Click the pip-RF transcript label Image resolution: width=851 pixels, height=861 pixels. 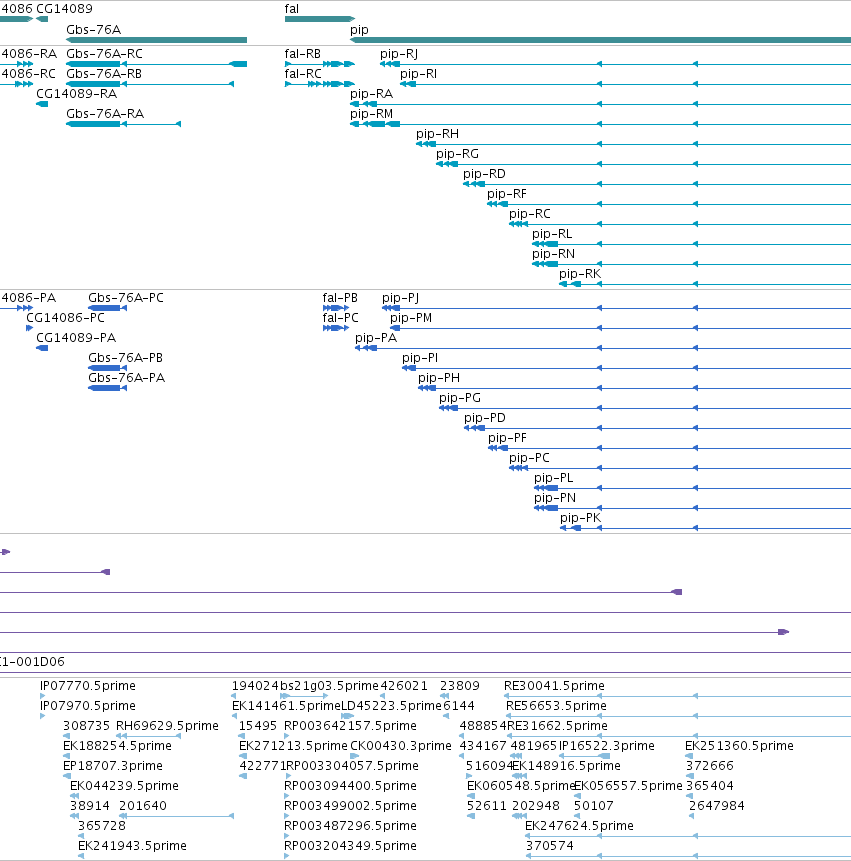(x=507, y=194)
